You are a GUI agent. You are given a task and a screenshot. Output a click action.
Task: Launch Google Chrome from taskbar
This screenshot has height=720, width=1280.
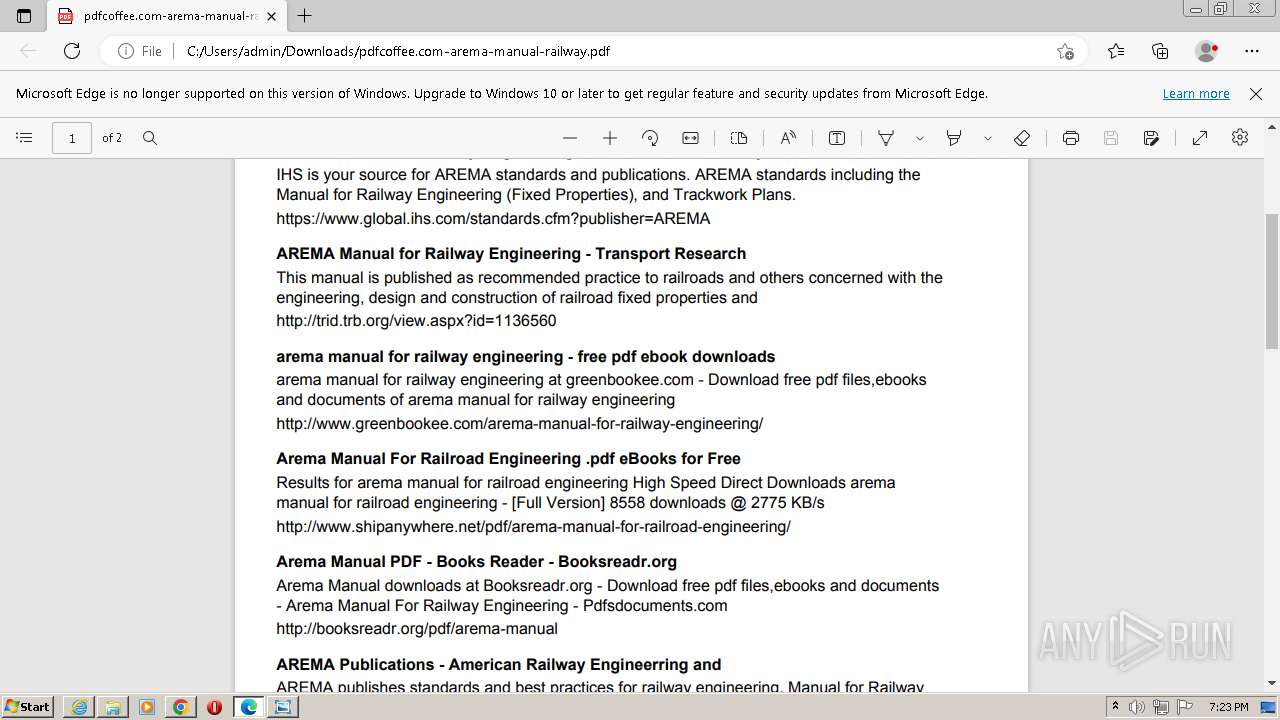(x=181, y=707)
